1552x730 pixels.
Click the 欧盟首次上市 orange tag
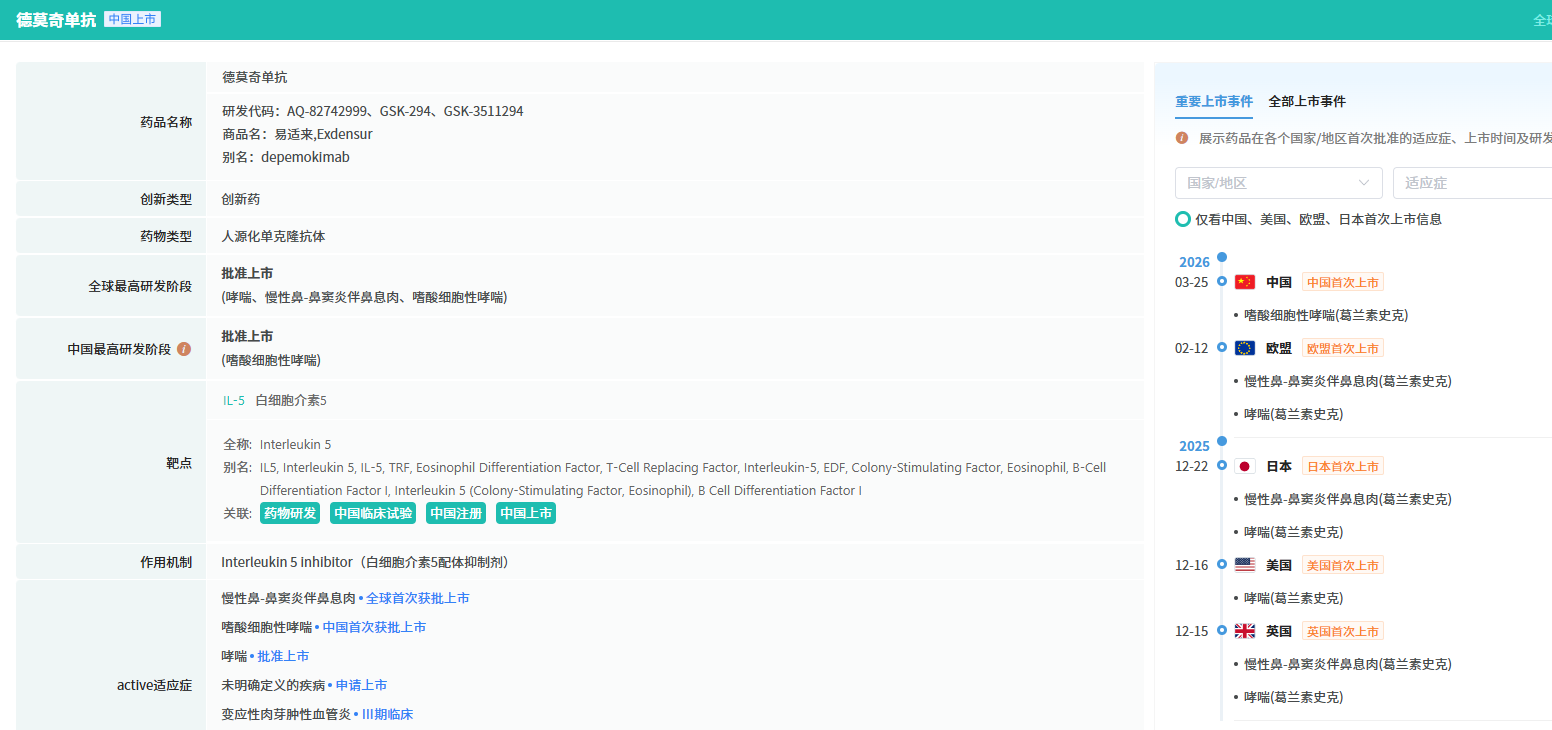1343,348
